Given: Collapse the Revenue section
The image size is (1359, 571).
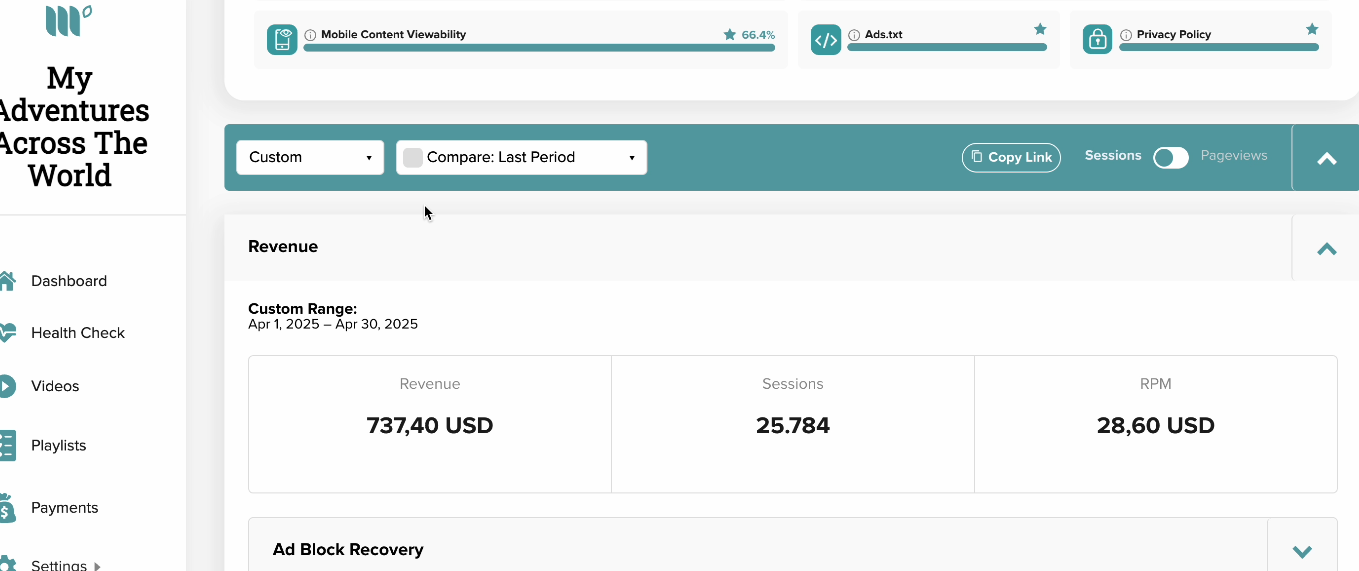Looking at the screenshot, I should tap(1327, 248).
